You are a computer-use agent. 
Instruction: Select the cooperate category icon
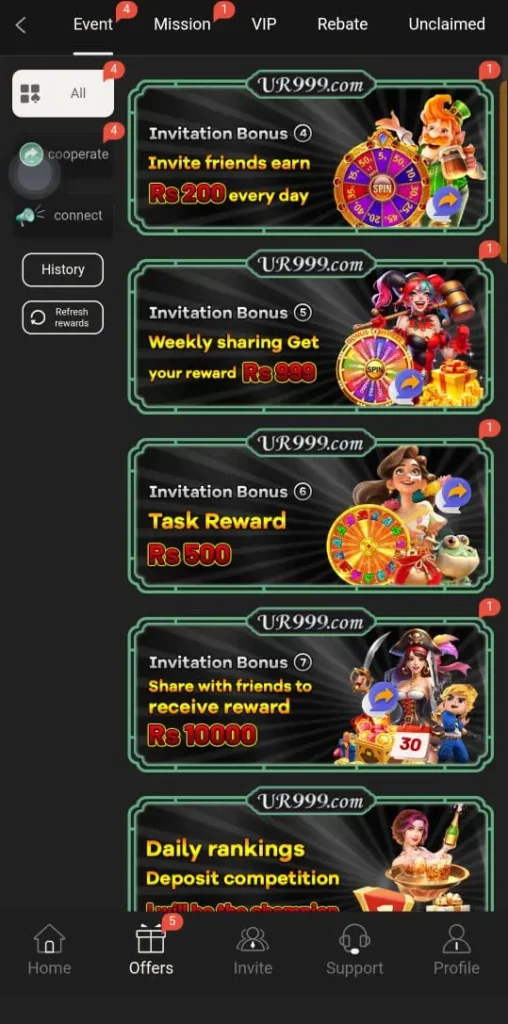[x=31, y=155]
